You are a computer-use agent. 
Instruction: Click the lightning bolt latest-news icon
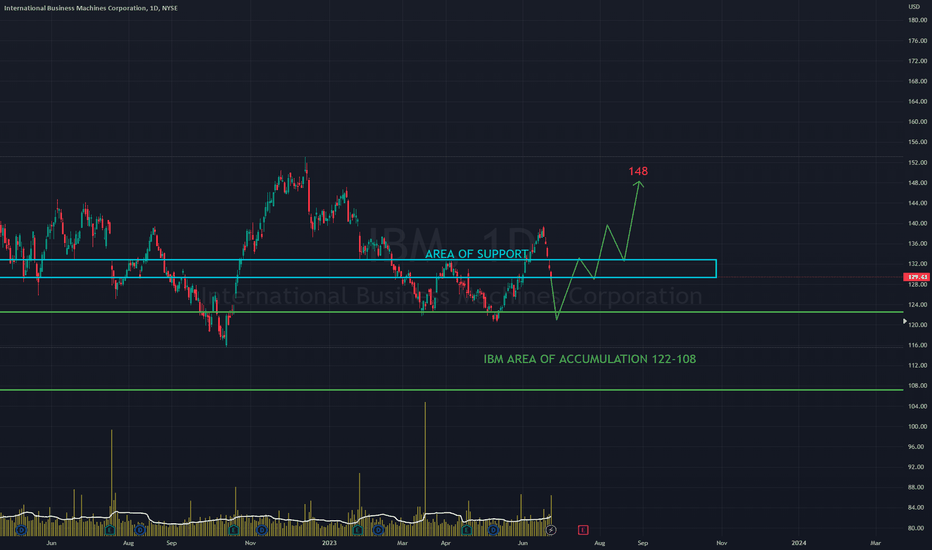551,530
